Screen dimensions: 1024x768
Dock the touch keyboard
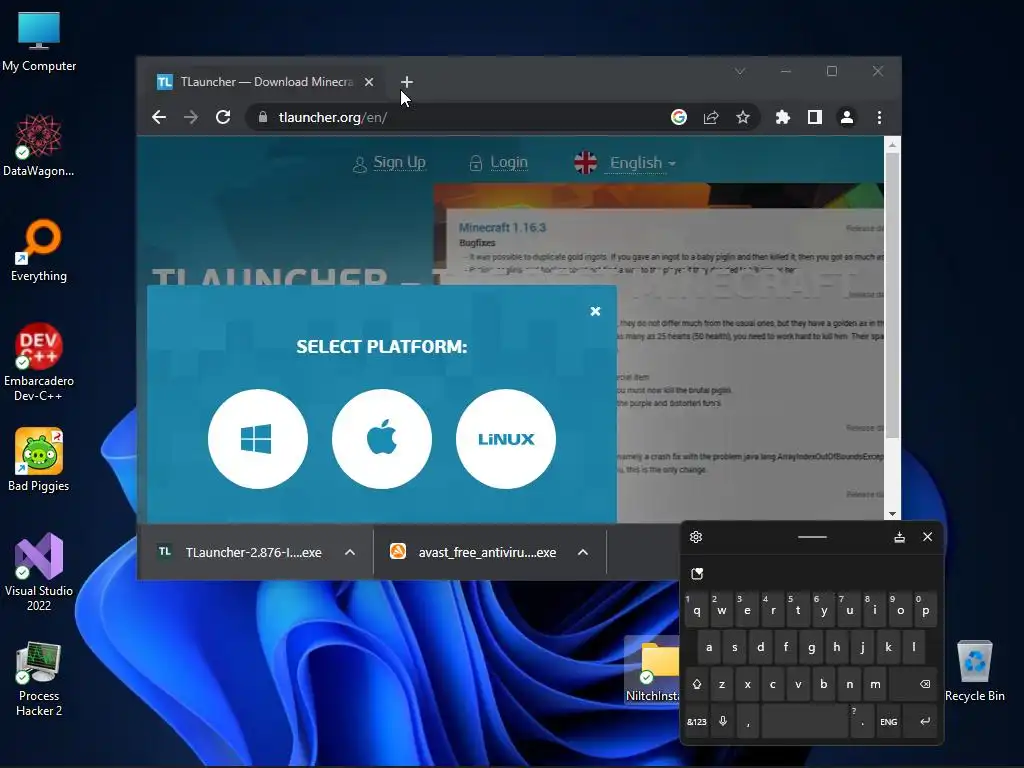tap(899, 537)
